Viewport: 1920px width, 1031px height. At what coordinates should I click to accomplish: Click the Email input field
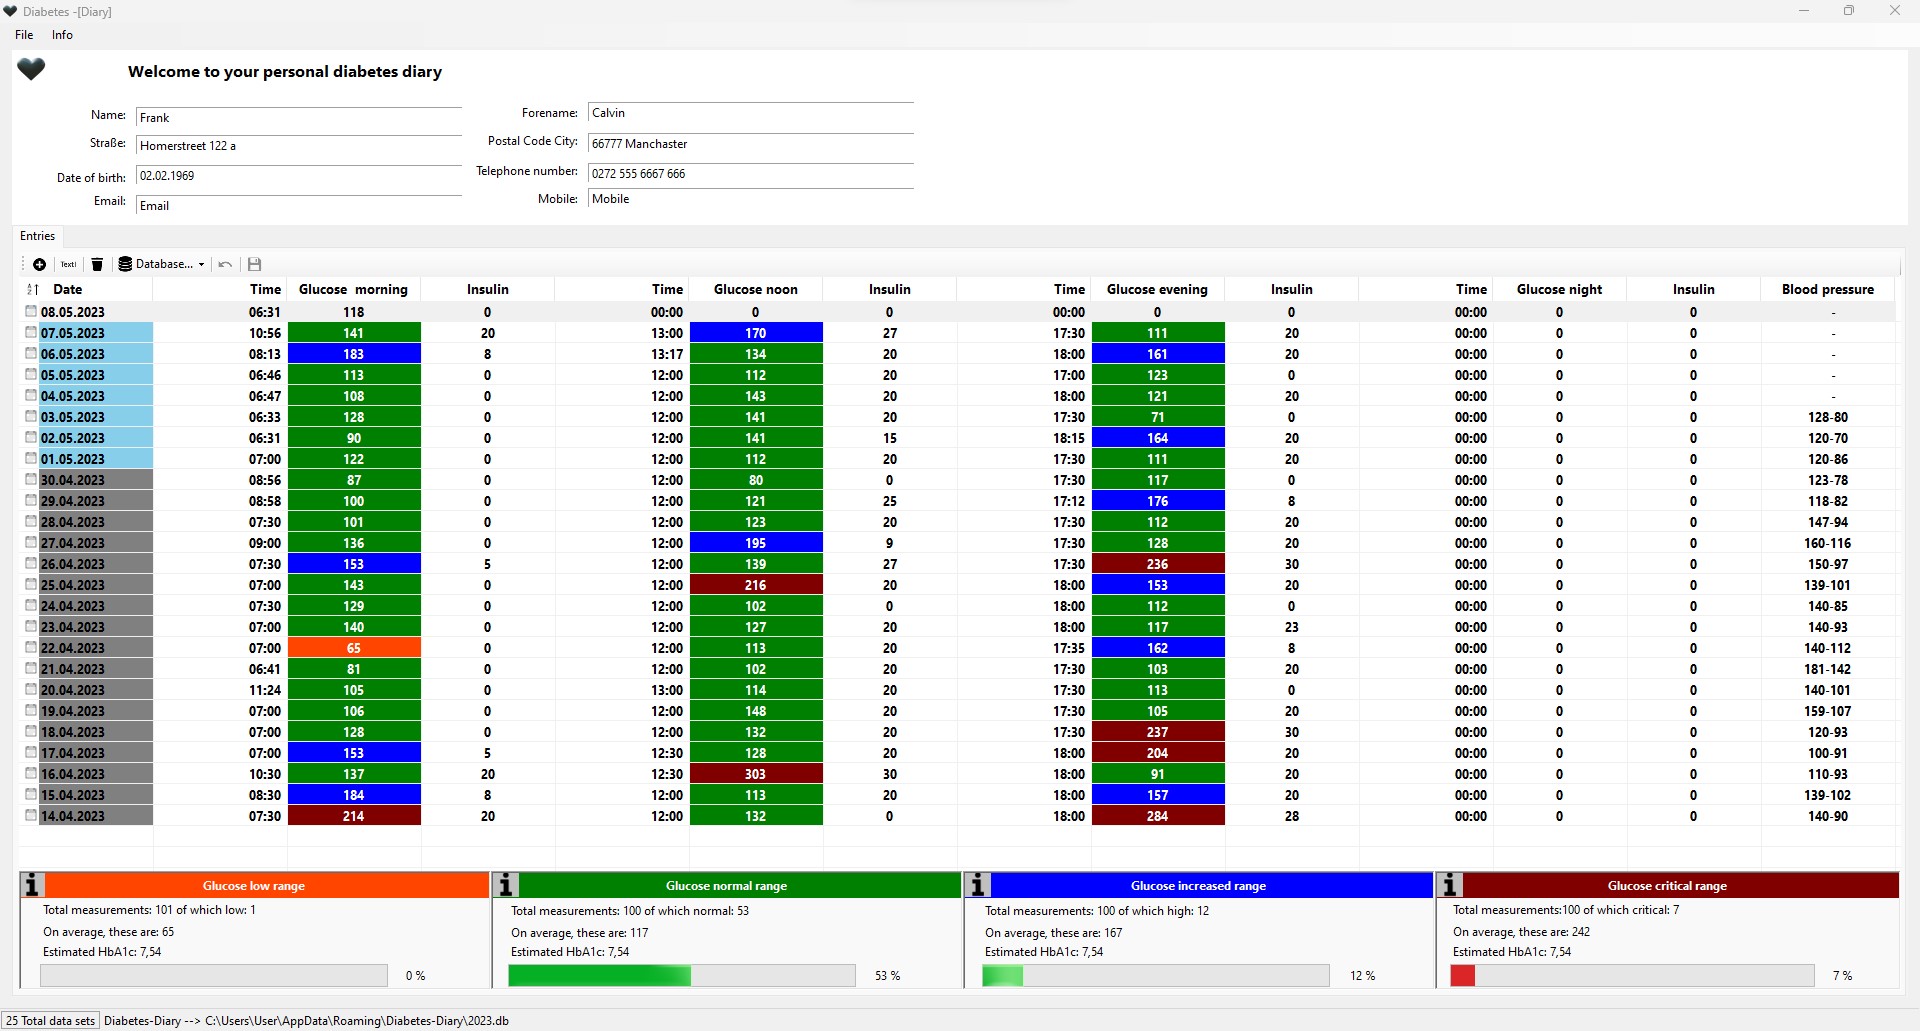(299, 206)
